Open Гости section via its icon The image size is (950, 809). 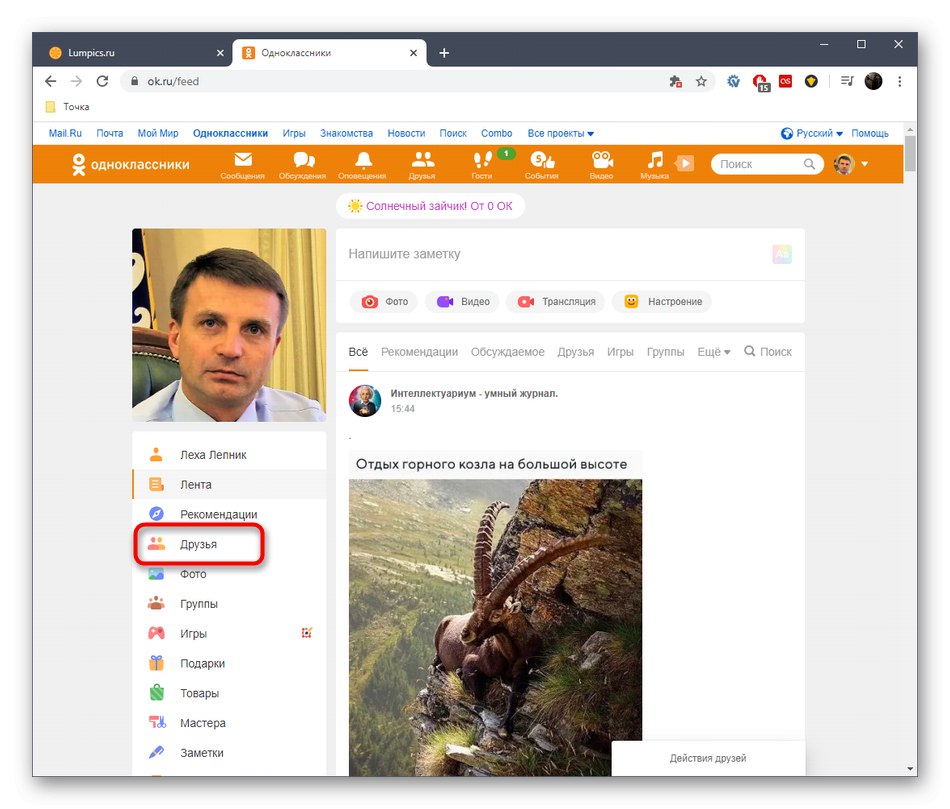[482, 163]
